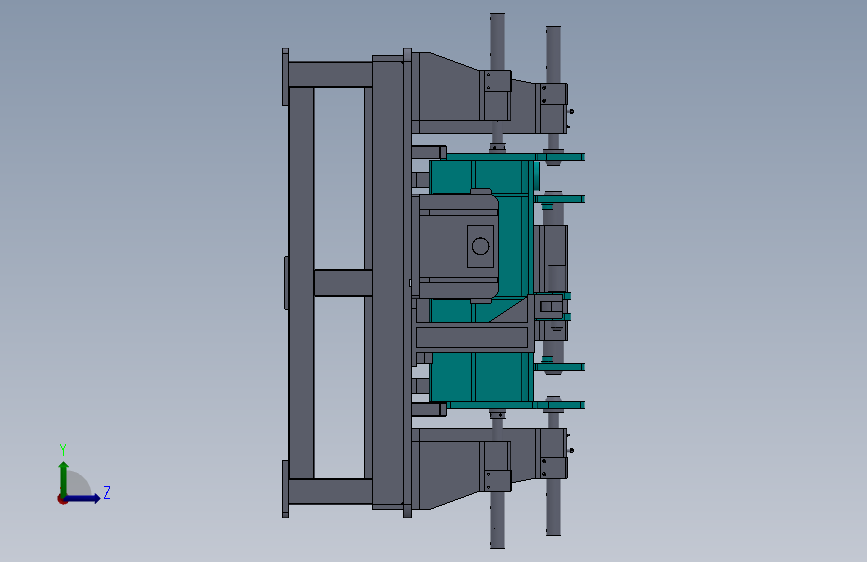This screenshot has width=867, height=562.
Task: Click the green Y axis arrow of triad
Action: (64, 477)
